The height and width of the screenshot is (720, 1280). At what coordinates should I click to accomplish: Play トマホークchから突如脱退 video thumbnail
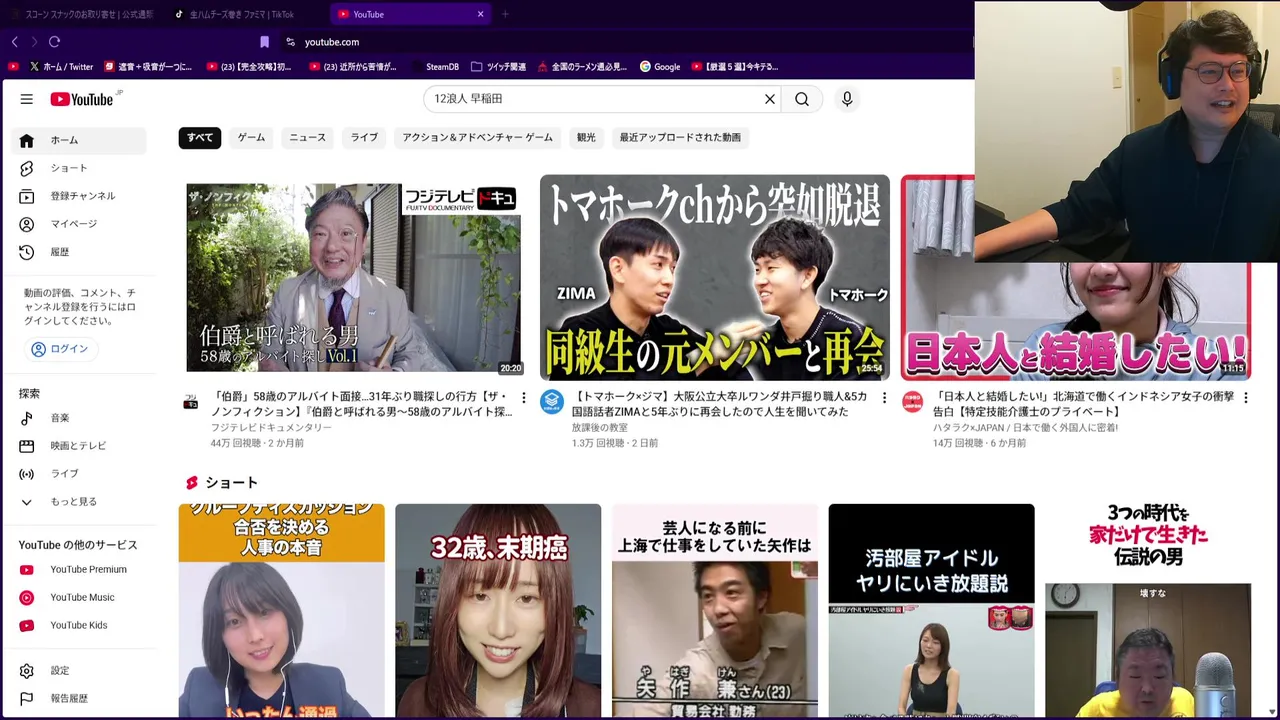(x=714, y=278)
